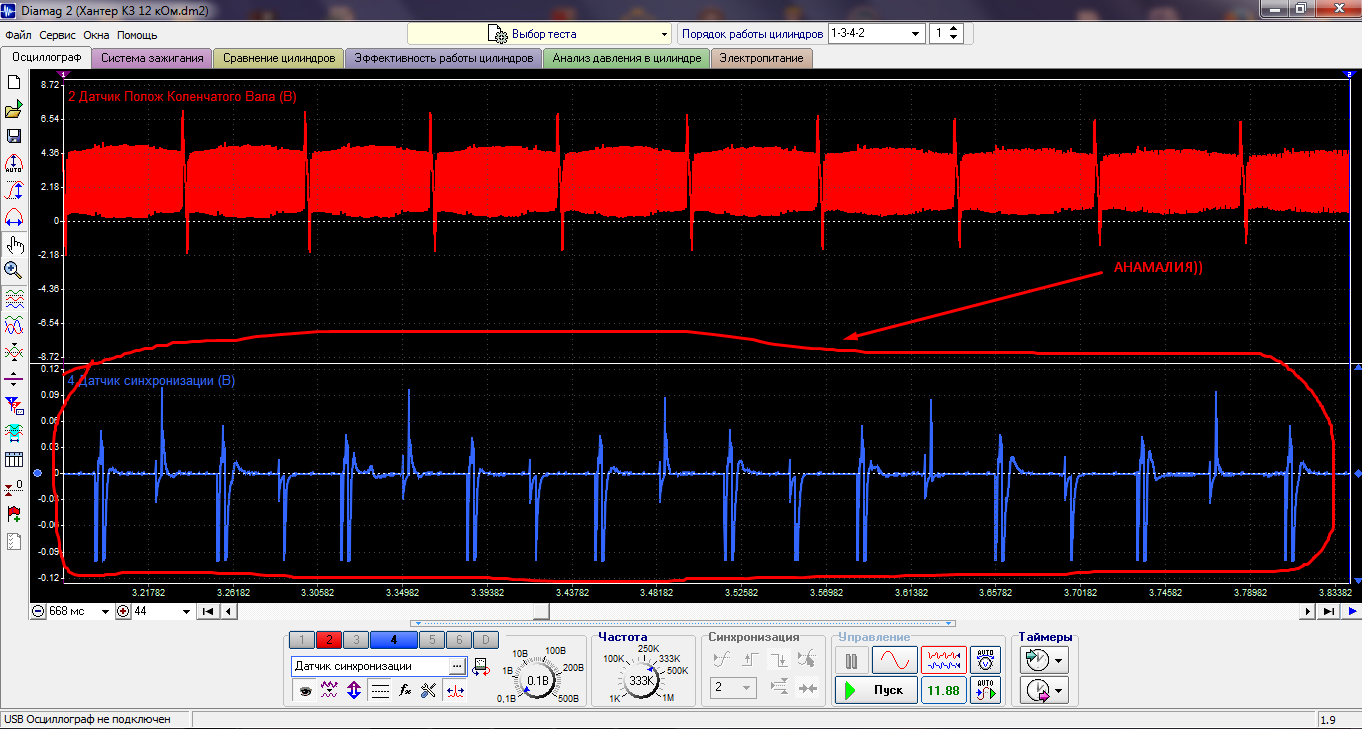
Task: Select the vertical scale fit tool
Action: [x=14, y=190]
